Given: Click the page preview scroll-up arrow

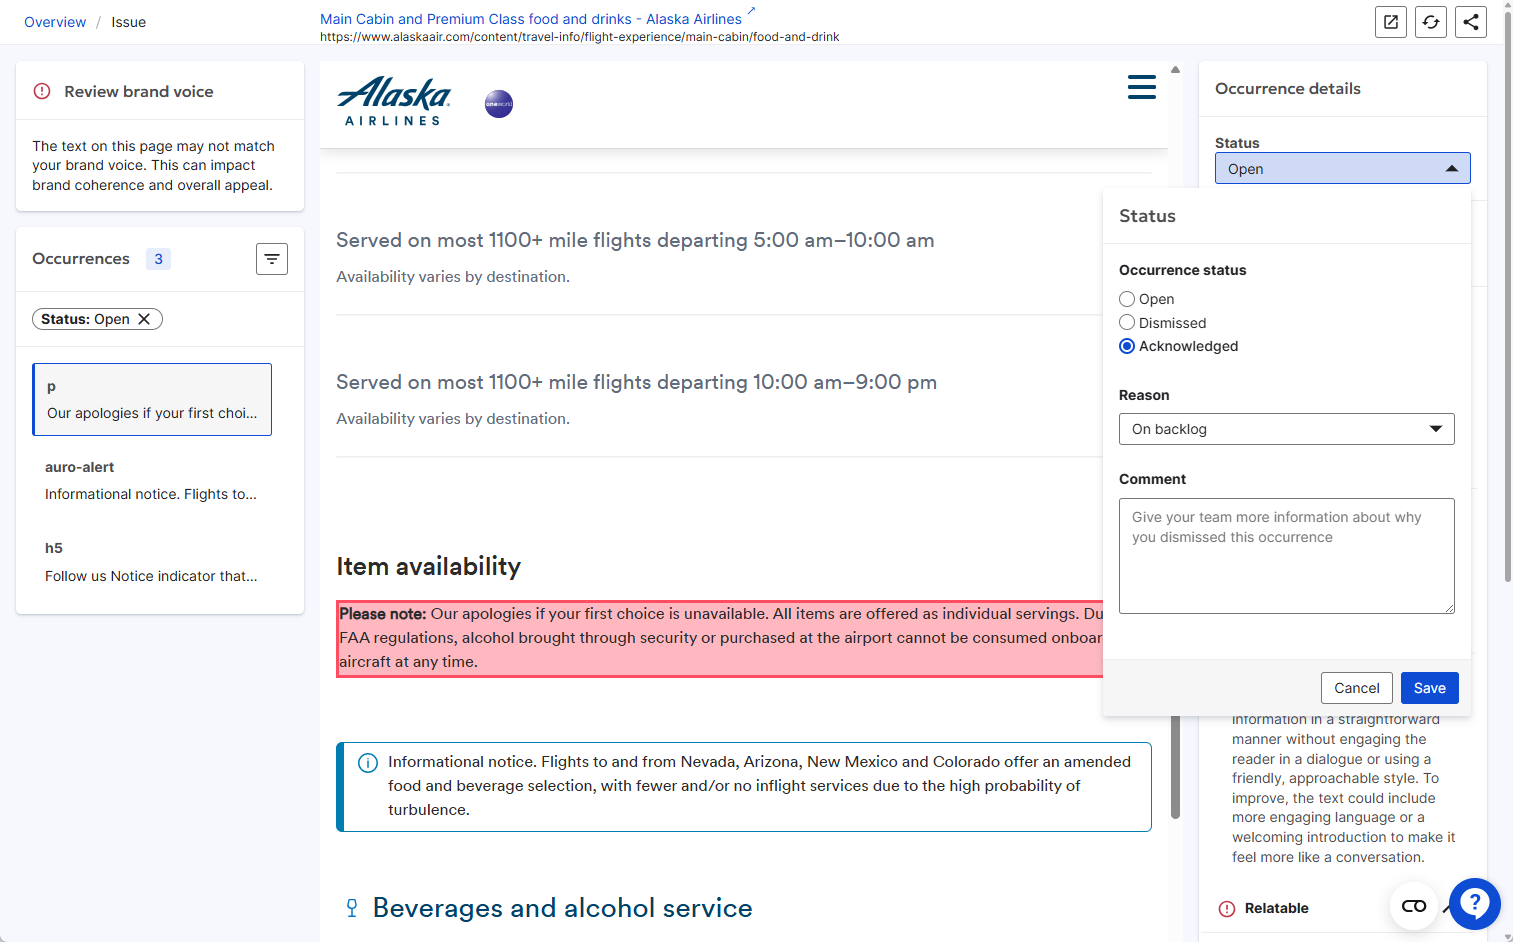Looking at the screenshot, I should point(1176,69).
